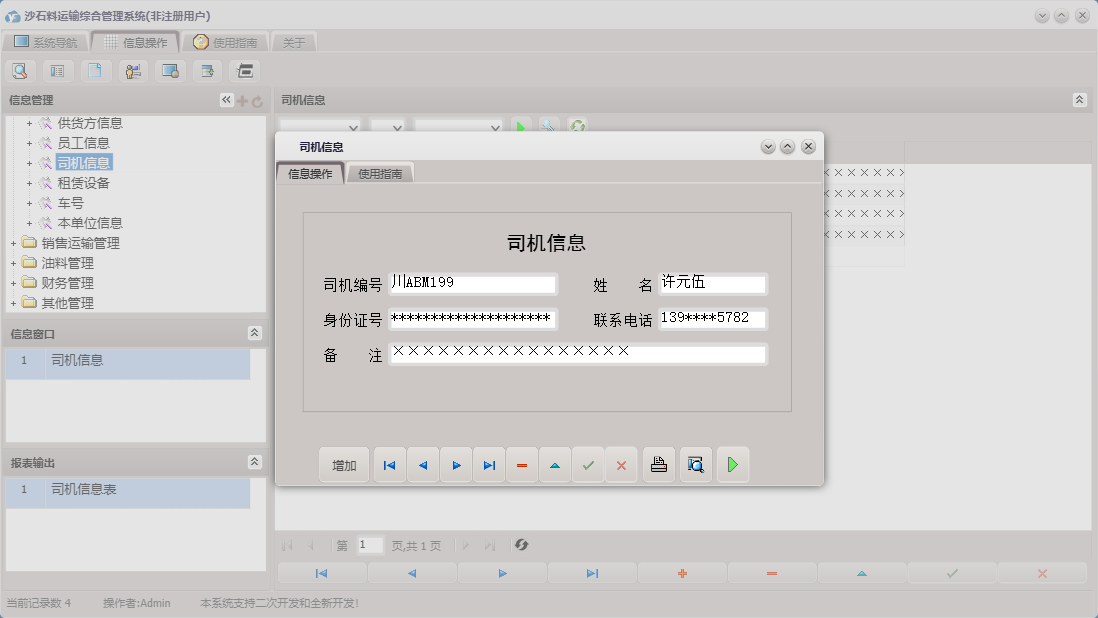Click the 增加 button to add a record
The width and height of the screenshot is (1098, 618).
[x=343, y=464]
